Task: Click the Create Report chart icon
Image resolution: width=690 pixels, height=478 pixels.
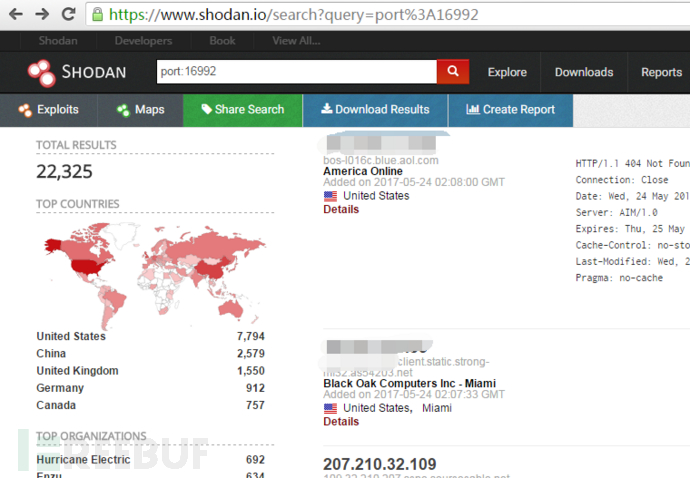Action: point(473,109)
